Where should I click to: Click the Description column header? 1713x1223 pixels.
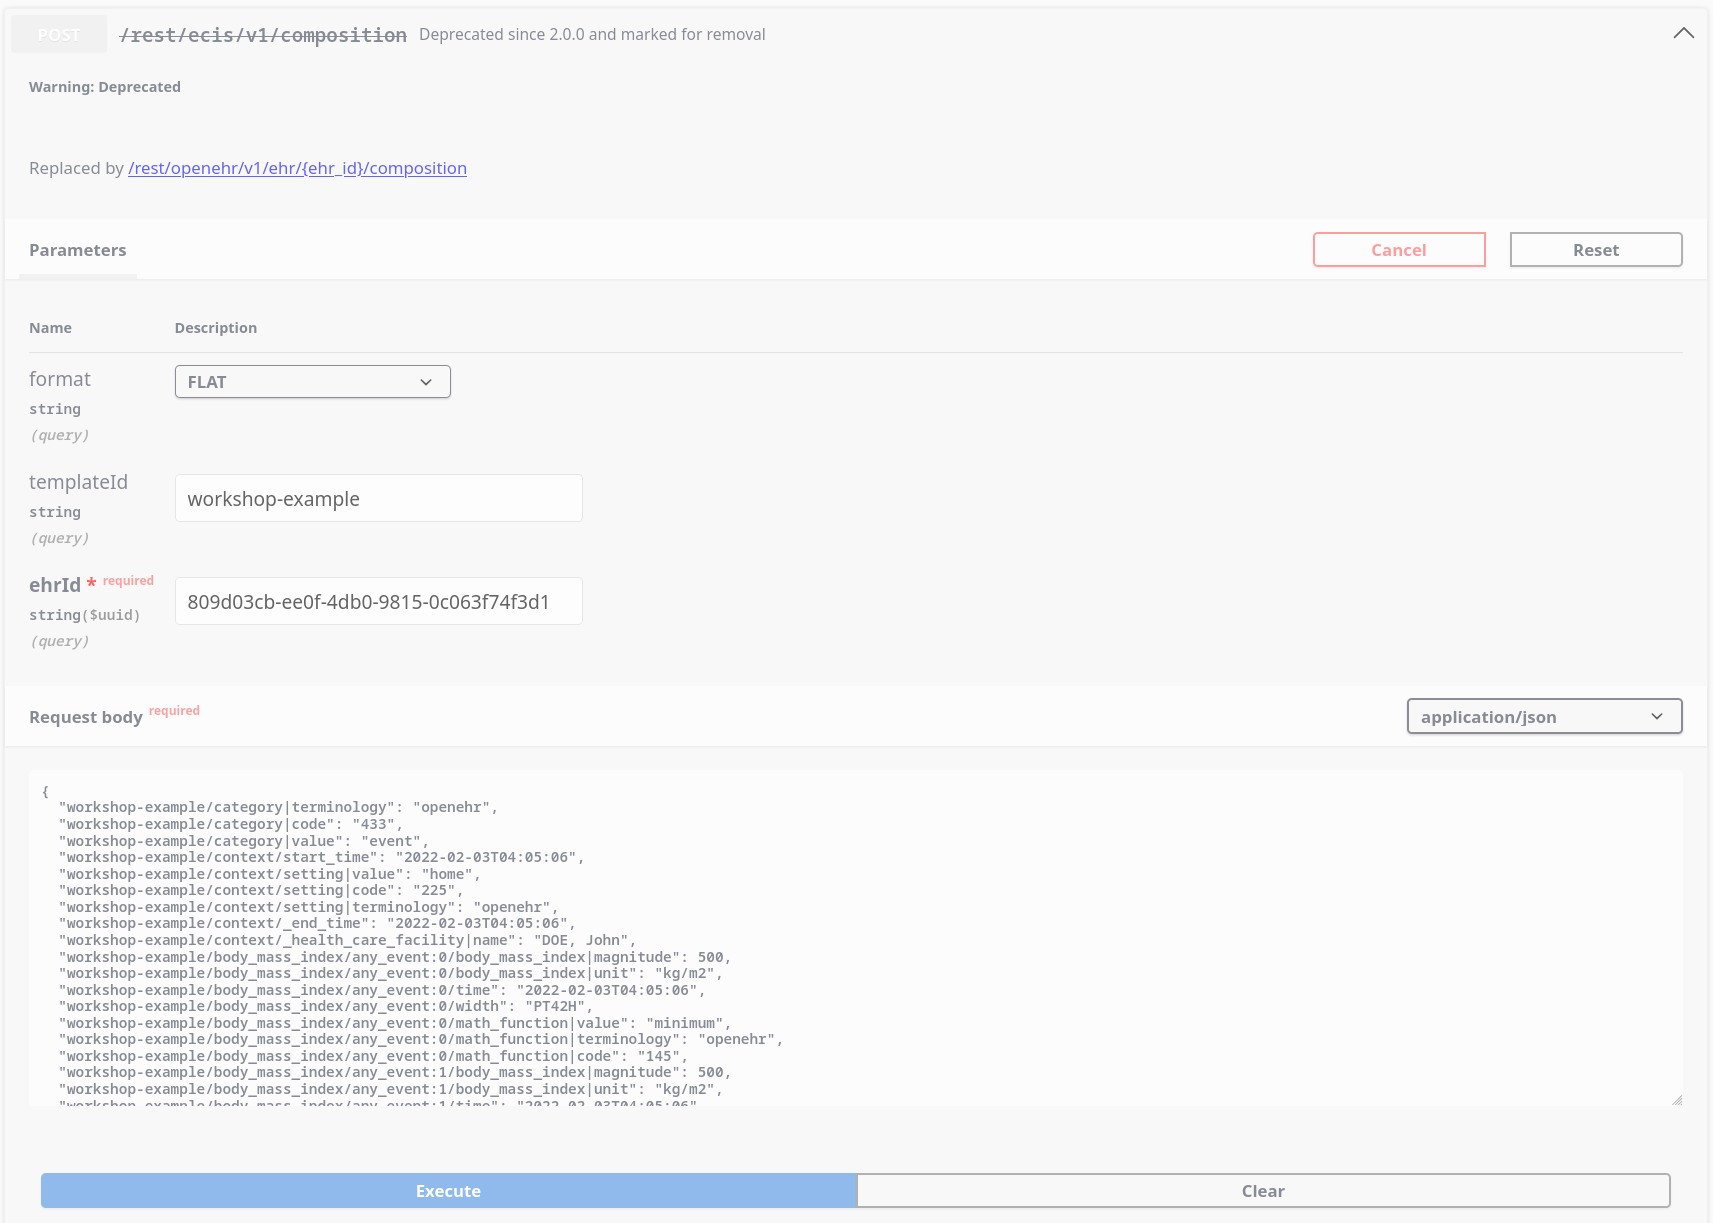[216, 328]
